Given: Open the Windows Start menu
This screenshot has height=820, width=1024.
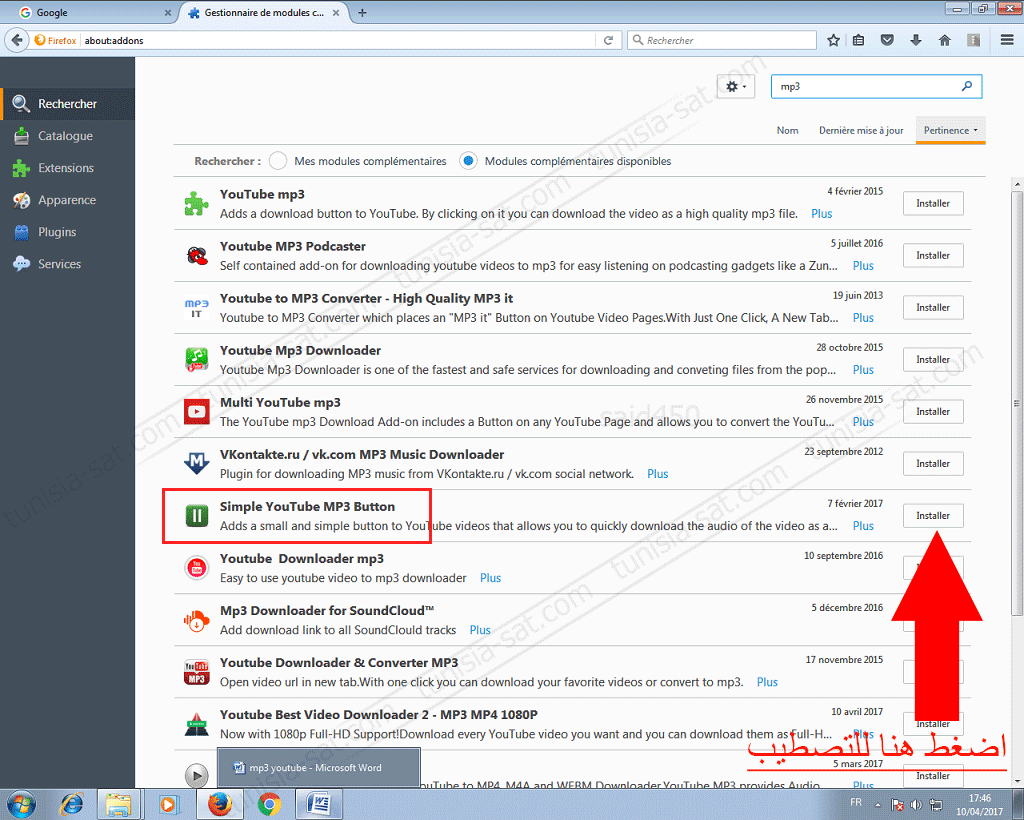Looking at the screenshot, I should point(20,804).
